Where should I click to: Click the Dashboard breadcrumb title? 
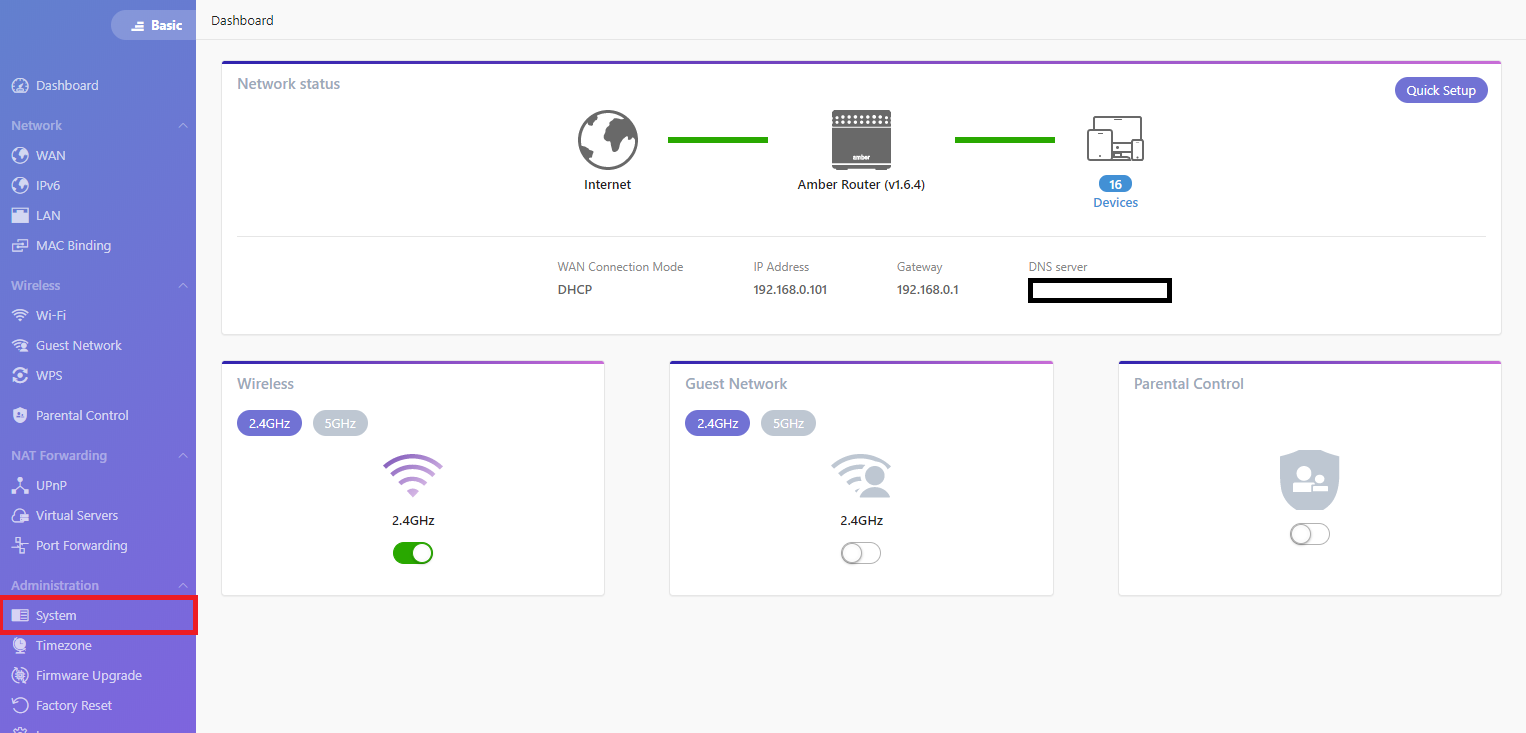(242, 20)
